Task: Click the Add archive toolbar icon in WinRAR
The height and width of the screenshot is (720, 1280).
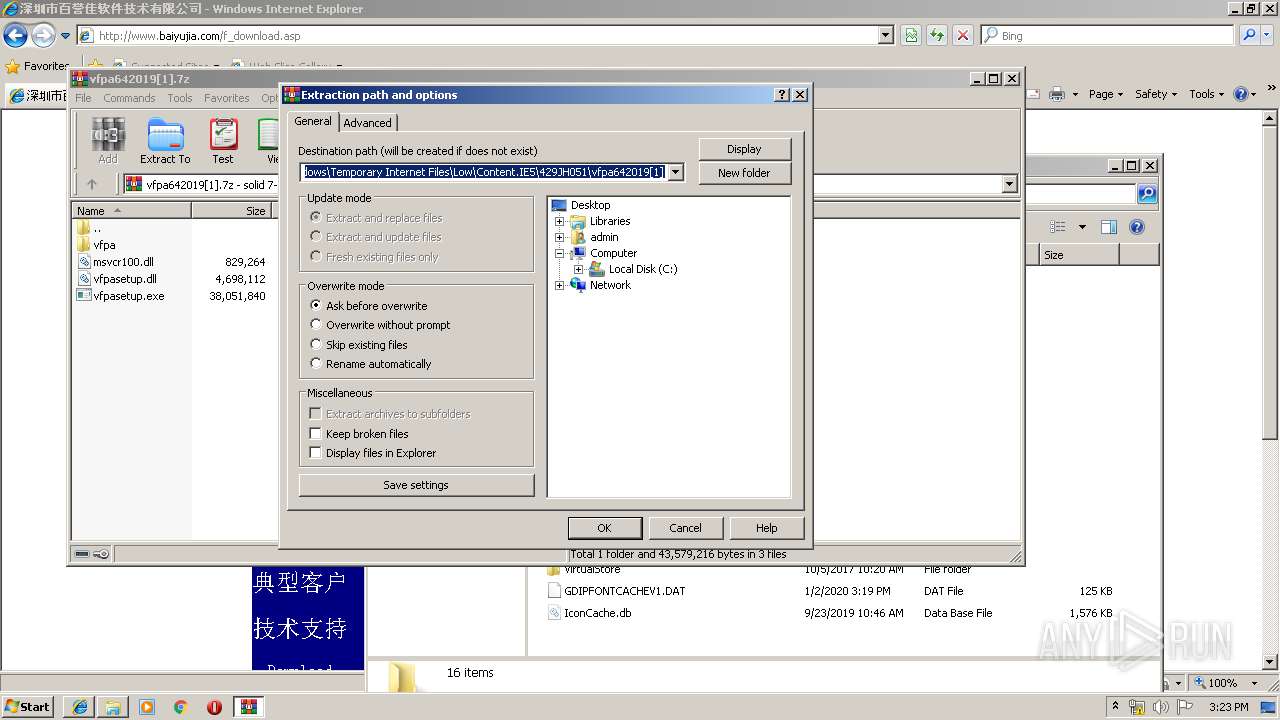Action: point(108,141)
